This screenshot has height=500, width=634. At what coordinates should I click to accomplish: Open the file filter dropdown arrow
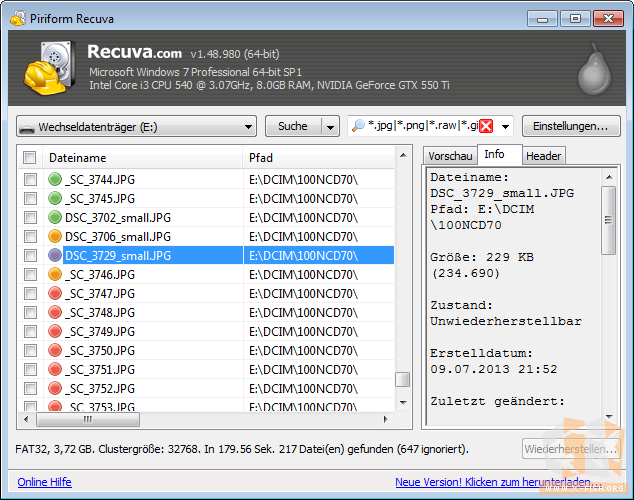coord(505,127)
